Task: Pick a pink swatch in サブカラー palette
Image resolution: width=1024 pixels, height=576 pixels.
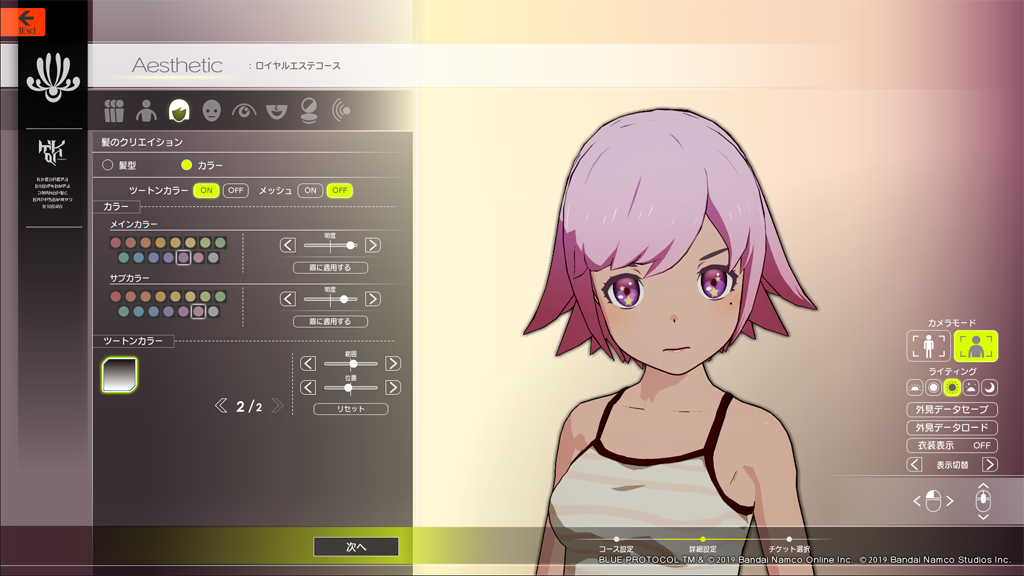Action: [x=198, y=312]
